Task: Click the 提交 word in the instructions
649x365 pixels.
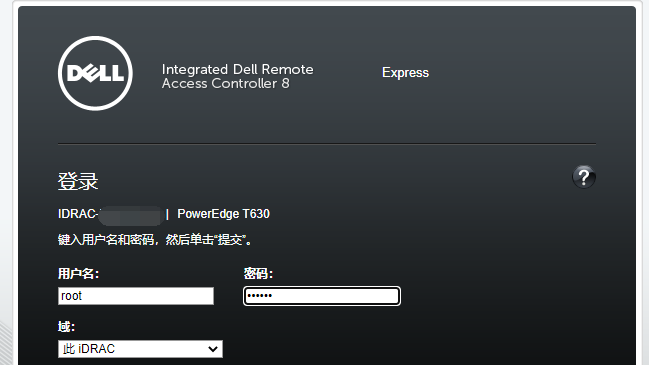Action: pos(231,240)
